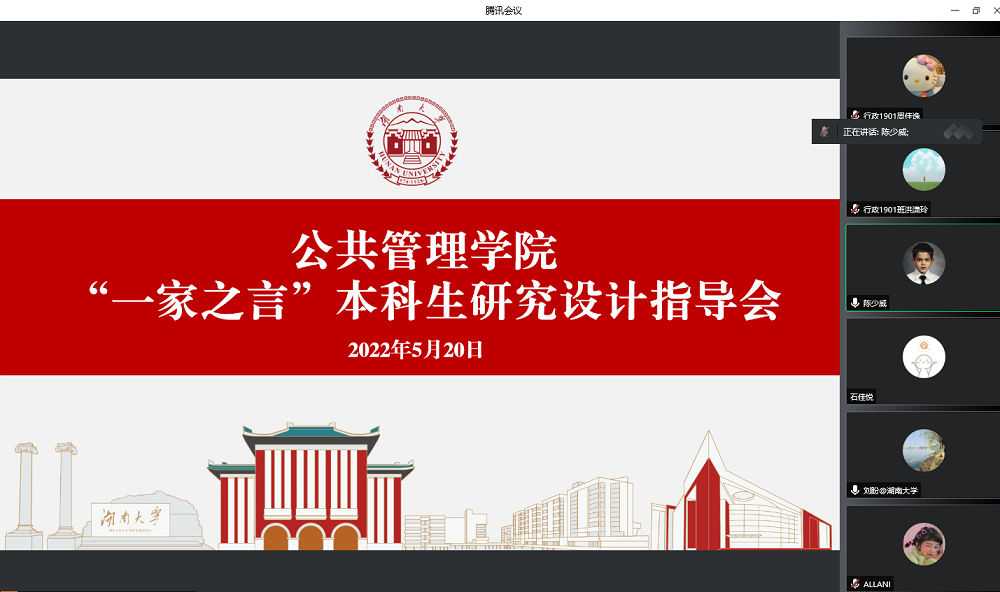The image size is (1000, 592).
Task: Restore down the meeting window
Action: (976, 10)
